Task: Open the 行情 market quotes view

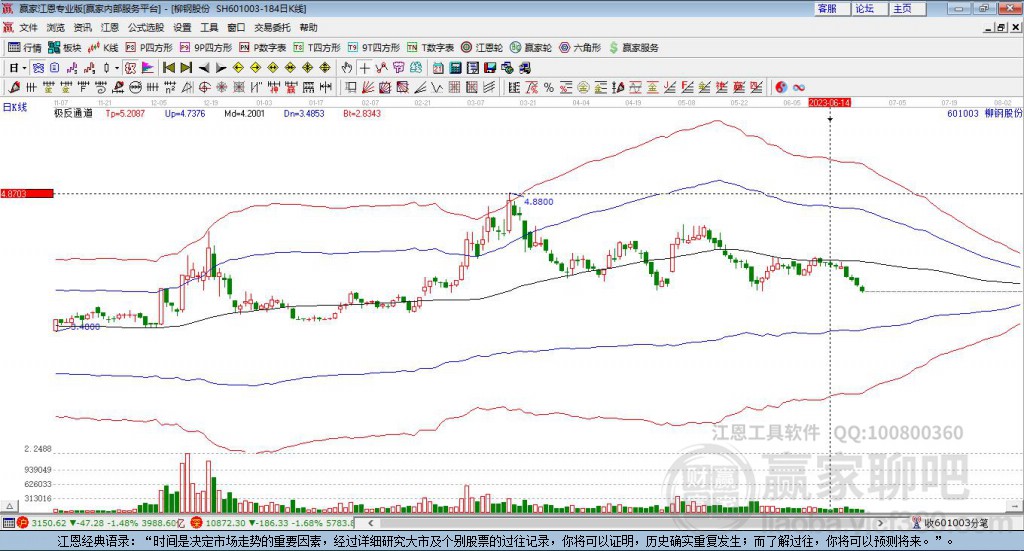Action: (x=24, y=48)
